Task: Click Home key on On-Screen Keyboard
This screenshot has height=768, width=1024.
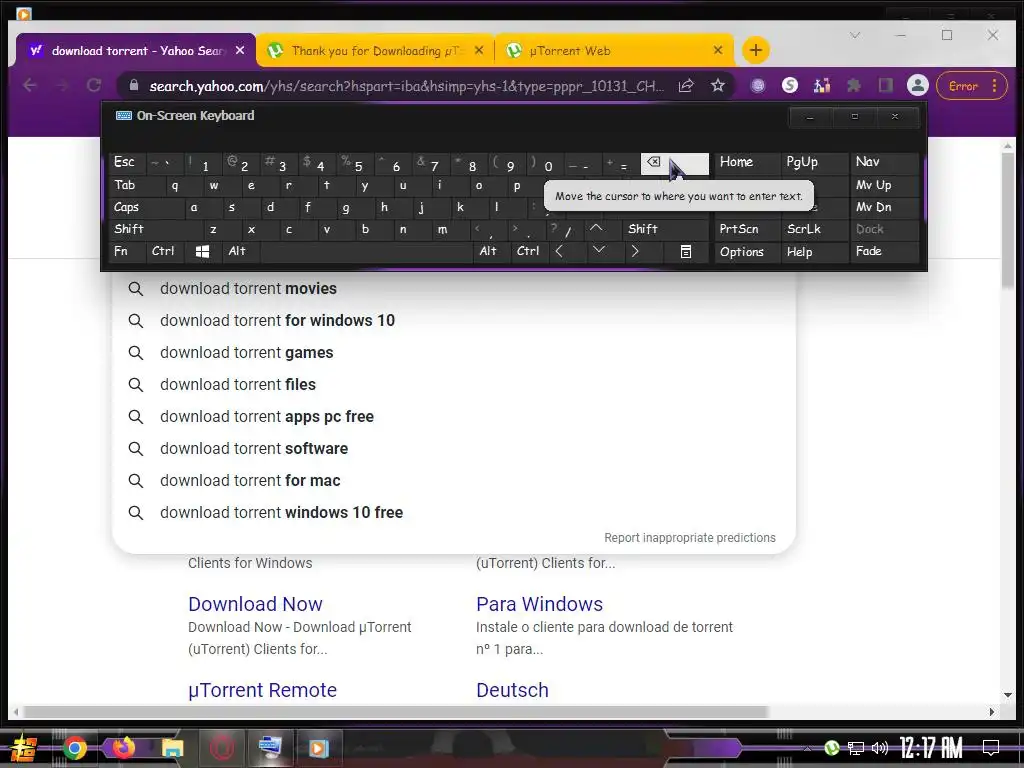Action: pyautogui.click(x=746, y=162)
